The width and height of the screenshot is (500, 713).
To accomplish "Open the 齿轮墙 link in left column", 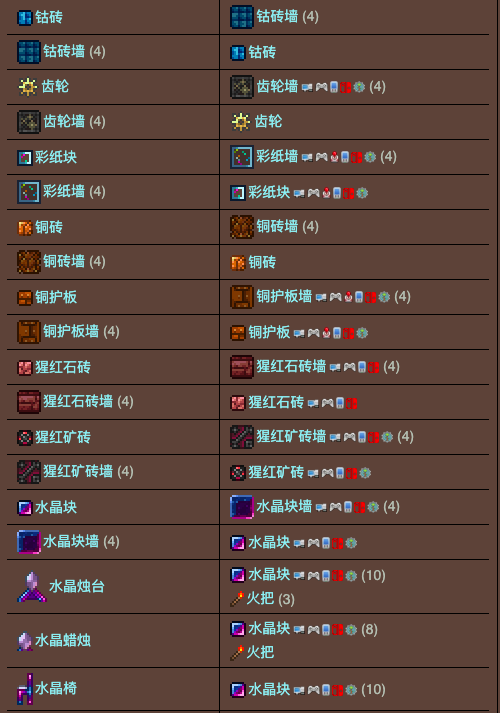I will coord(64,121).
